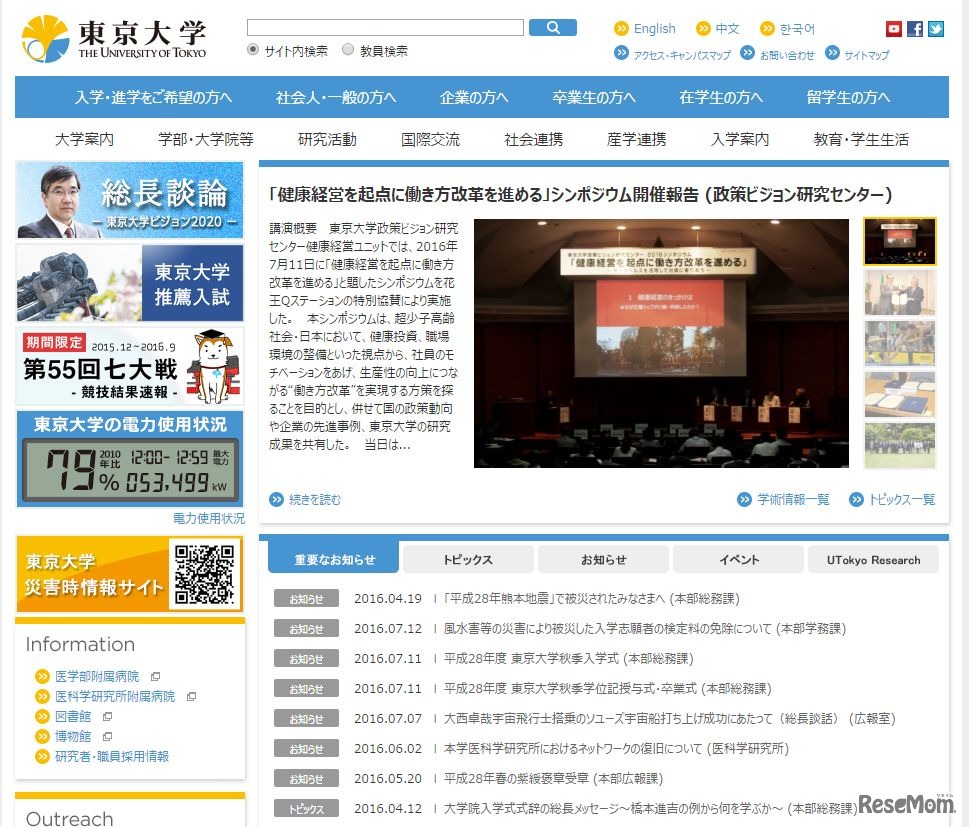The height and width of the screenshot is (827, 969).
Task: Switch to the お知らせ tab
Action: tap(603, 559)
